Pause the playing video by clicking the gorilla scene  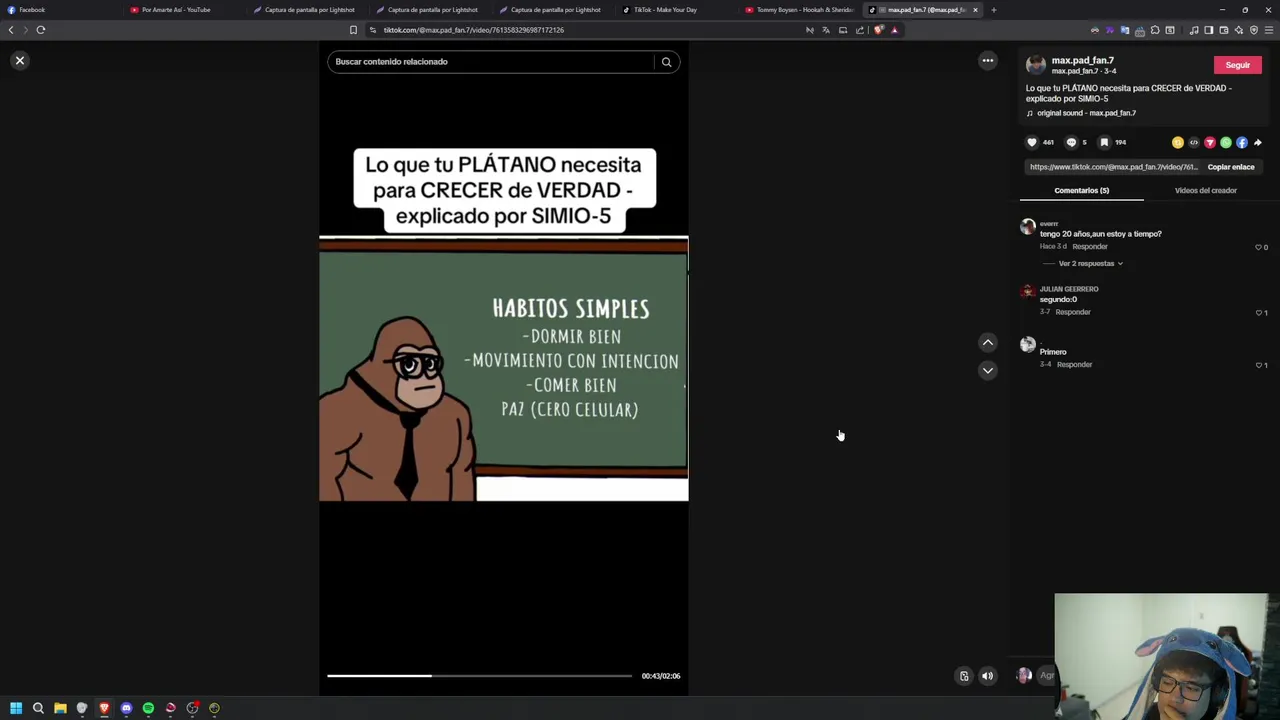(503, 370)
